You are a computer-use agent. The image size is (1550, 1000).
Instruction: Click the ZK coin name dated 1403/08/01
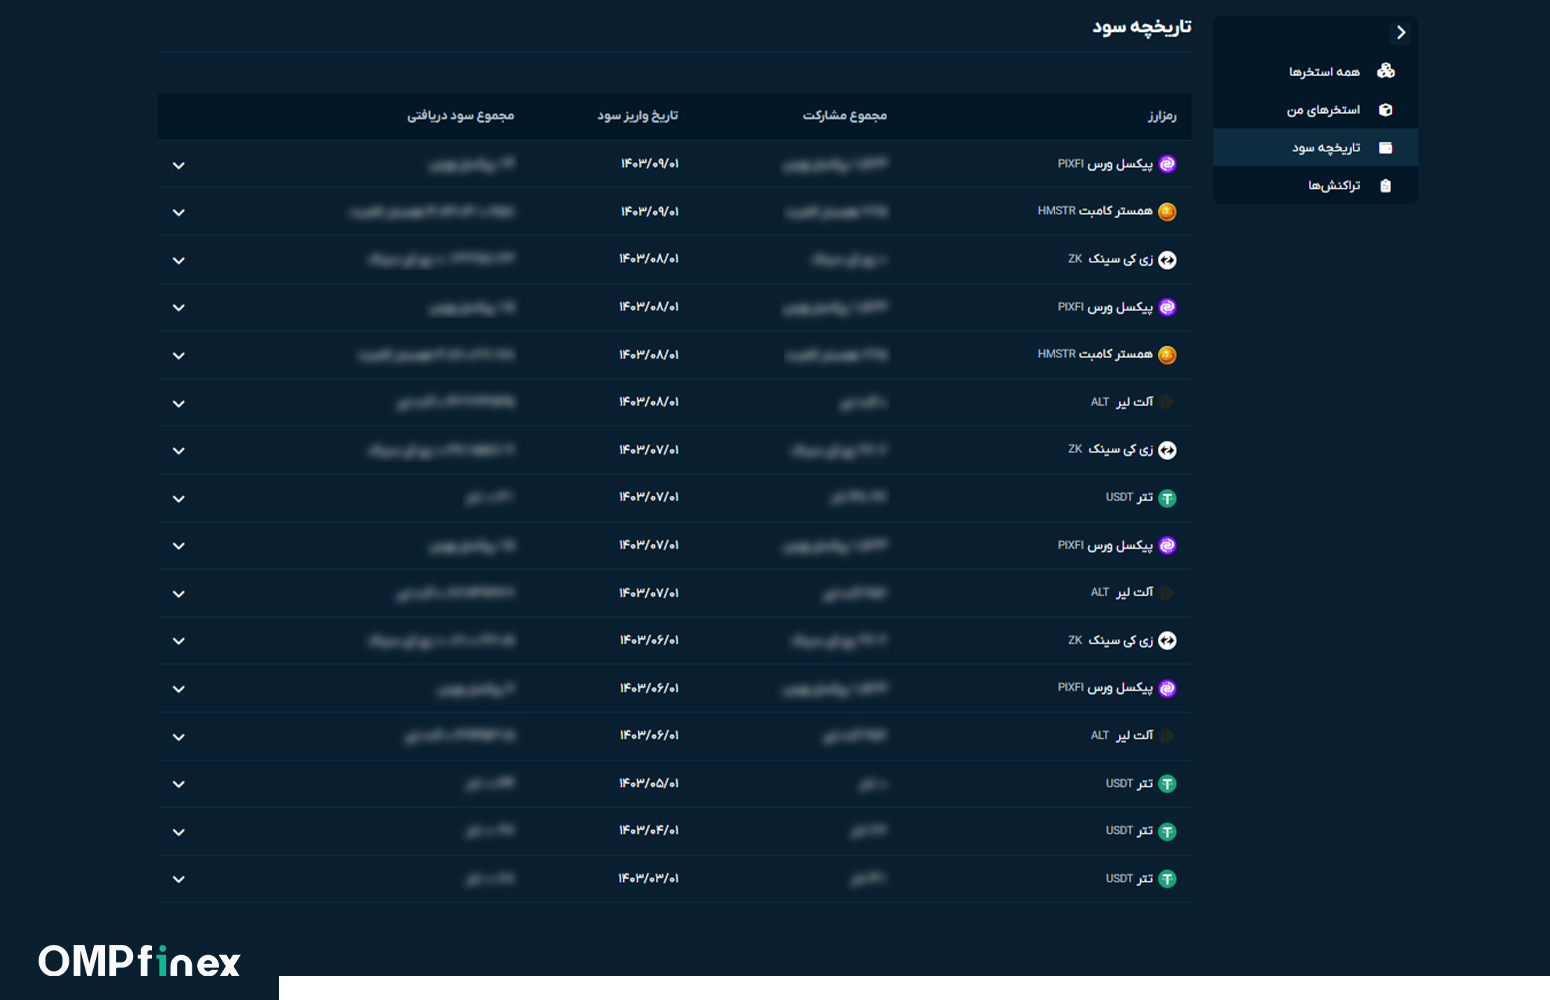pos(1110,259)
